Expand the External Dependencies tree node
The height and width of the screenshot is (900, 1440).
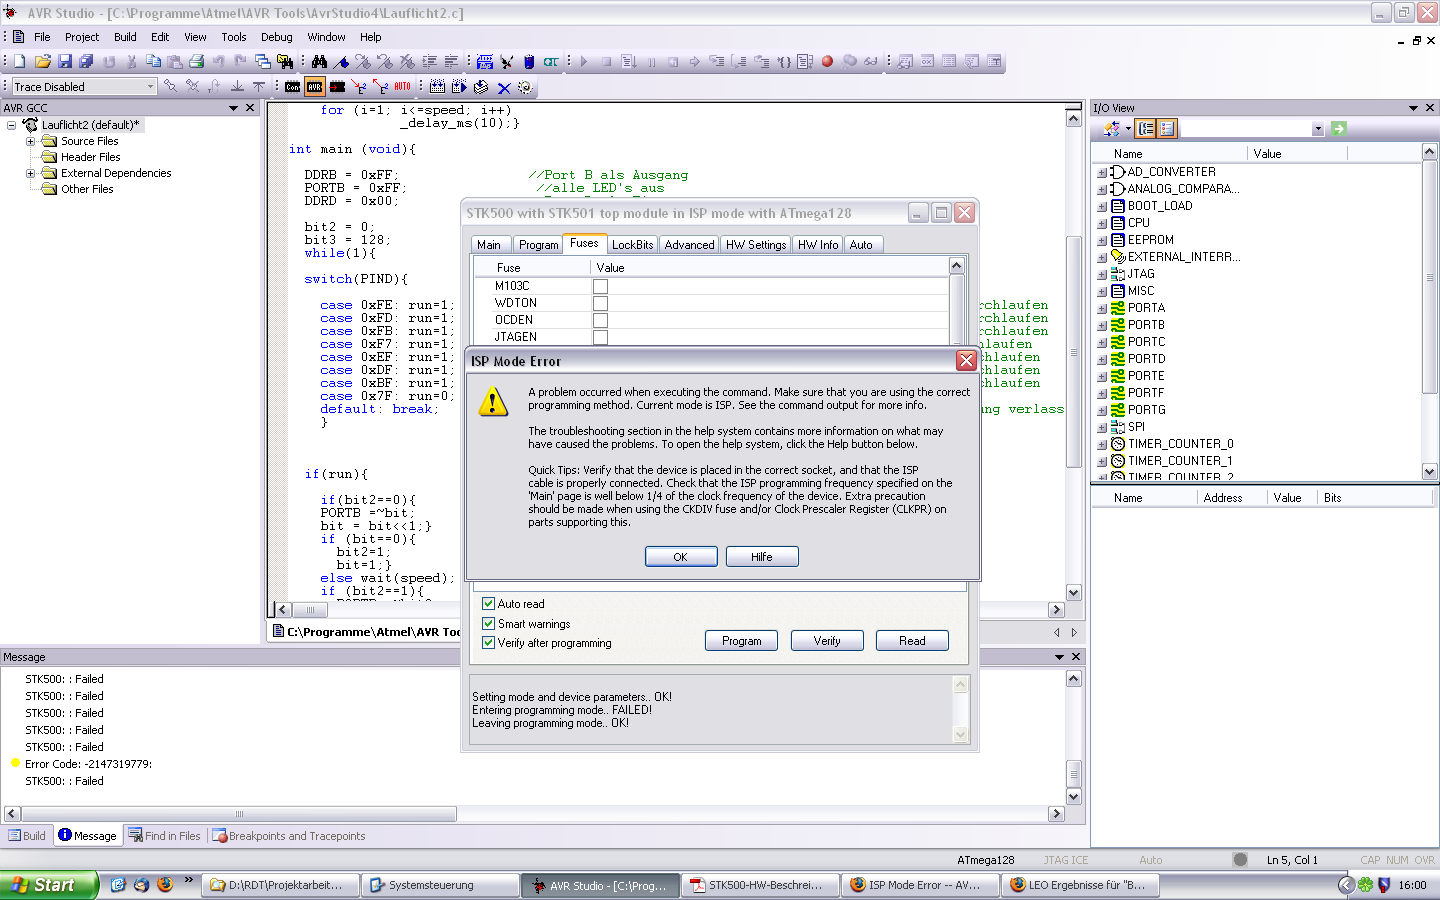pos(31,173)
